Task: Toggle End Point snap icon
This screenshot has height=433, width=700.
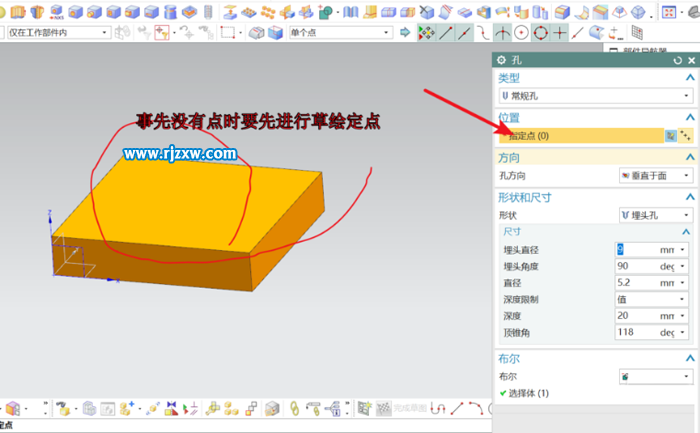Action: tap(446, 33)
